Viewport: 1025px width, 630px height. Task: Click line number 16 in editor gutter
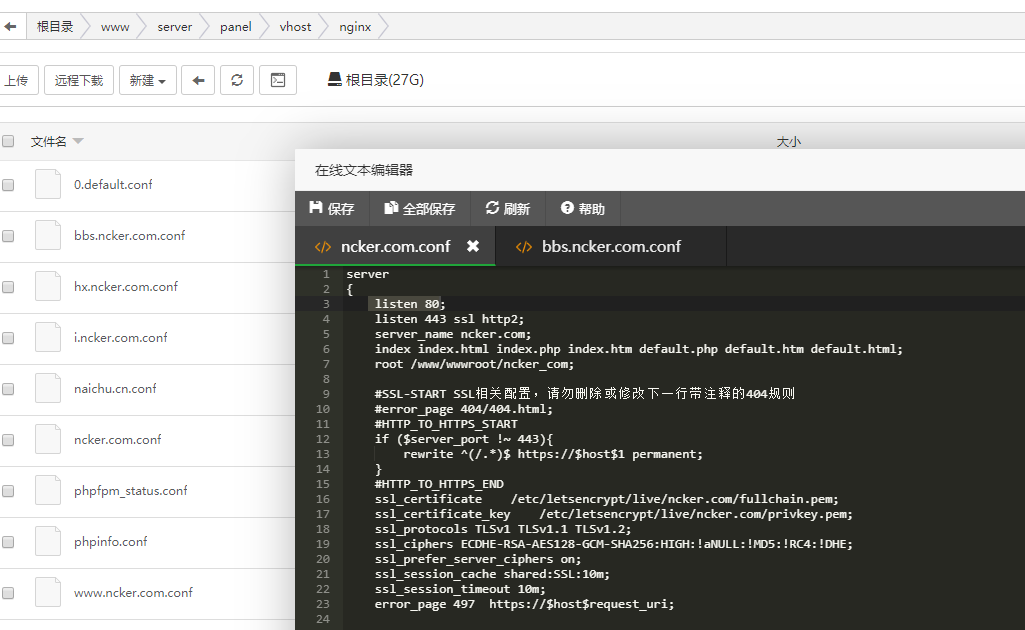[324, 499]
